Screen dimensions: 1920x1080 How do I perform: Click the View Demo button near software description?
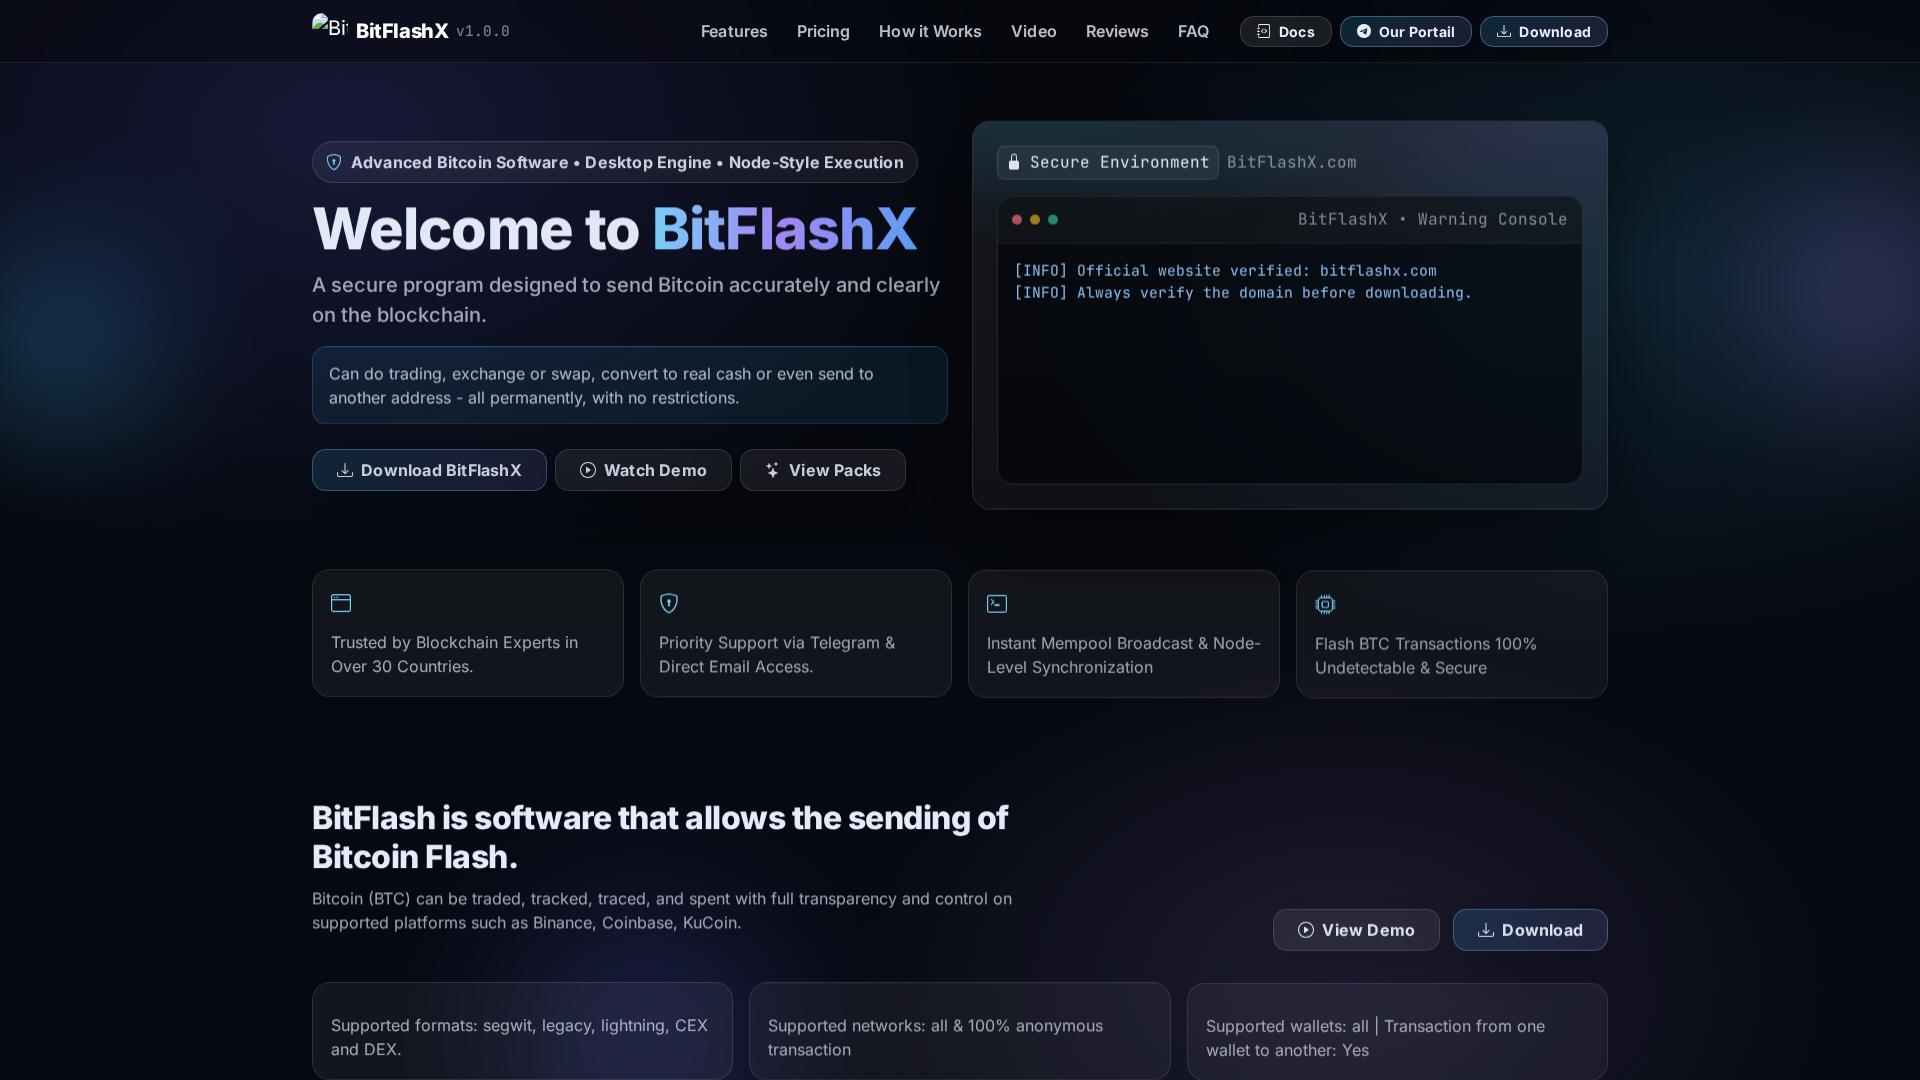(1356, 929)
